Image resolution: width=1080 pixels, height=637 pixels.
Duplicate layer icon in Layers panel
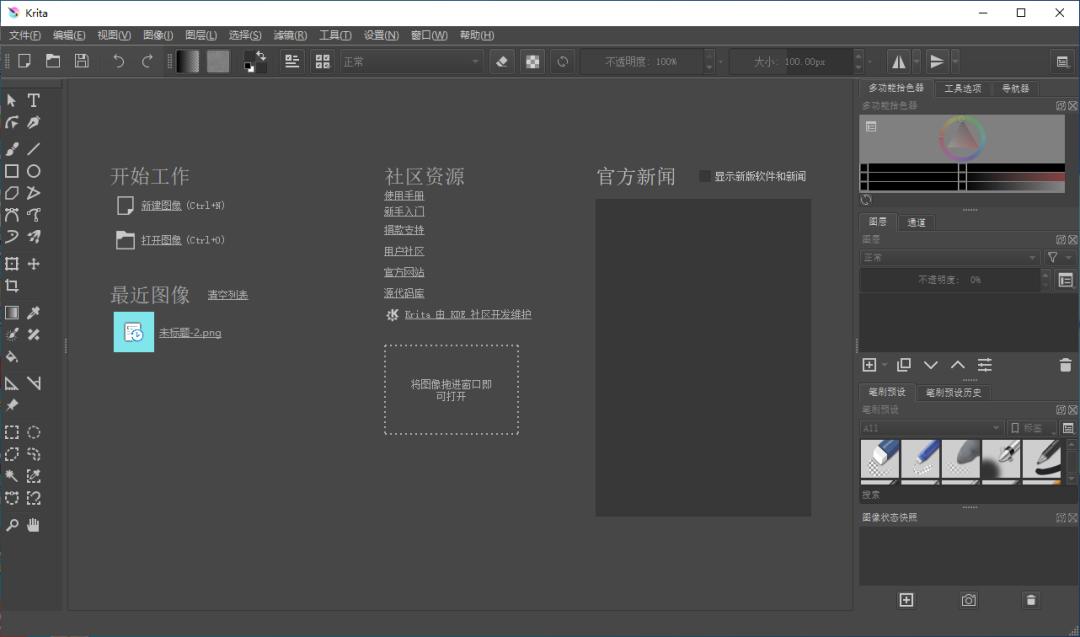(x=904, y=365)
